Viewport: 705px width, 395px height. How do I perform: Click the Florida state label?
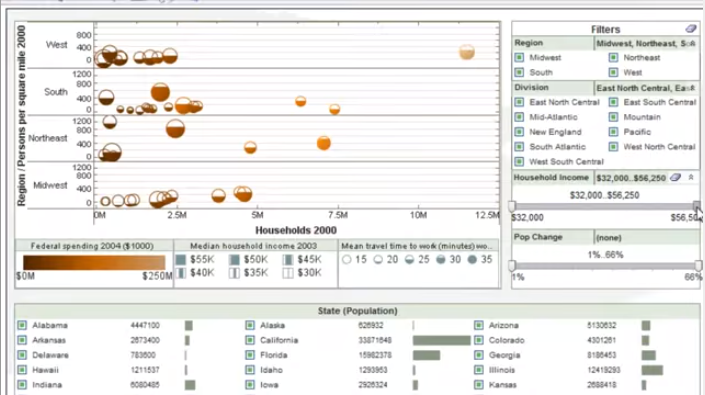(273, 355)
